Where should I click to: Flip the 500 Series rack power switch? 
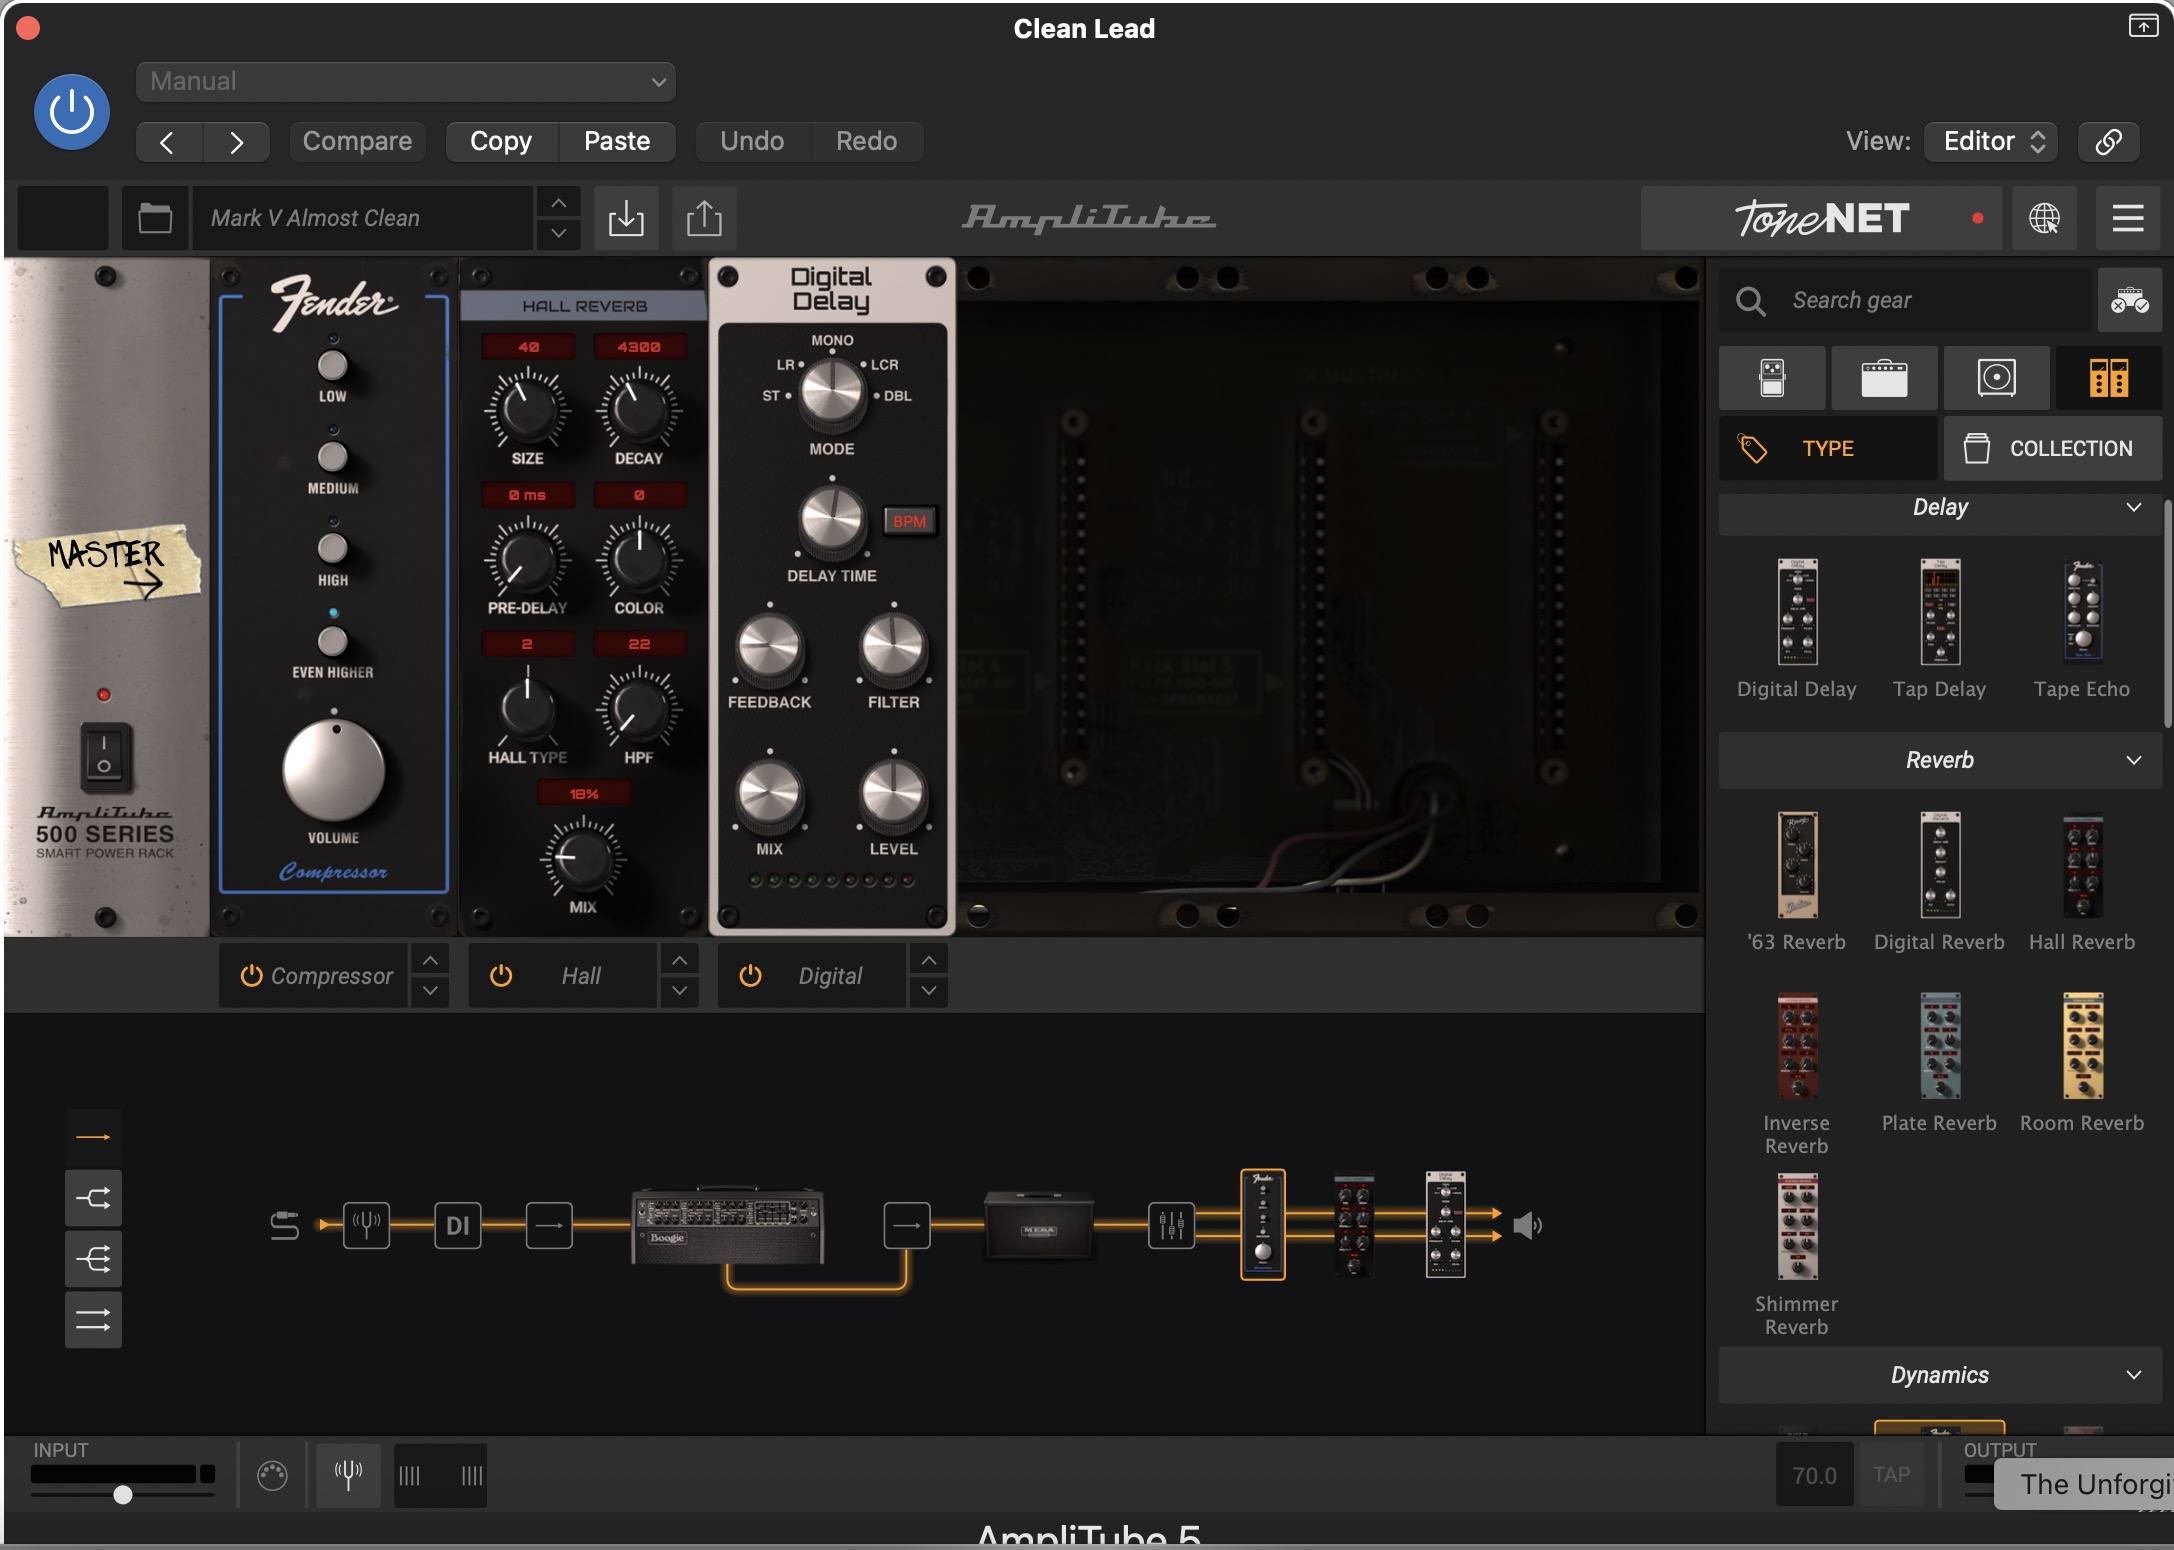(105, 756)
